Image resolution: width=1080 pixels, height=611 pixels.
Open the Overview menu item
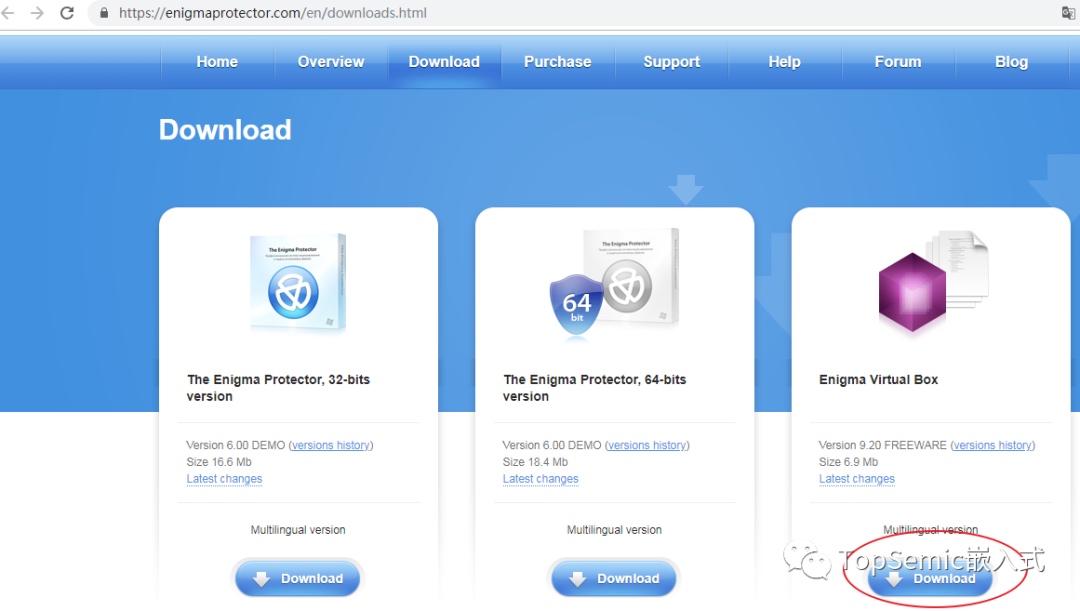[331, 62]
